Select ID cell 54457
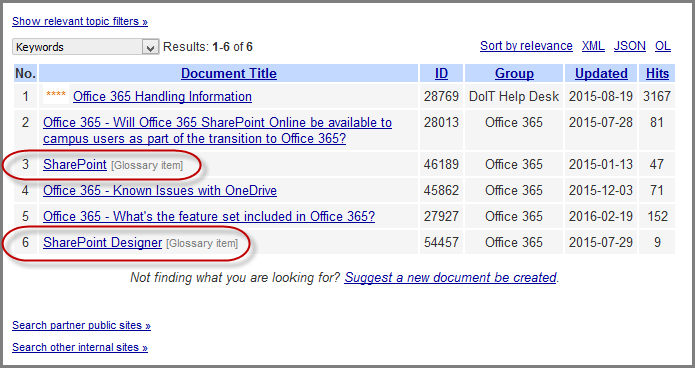695x368 pixels. [441, 243]
